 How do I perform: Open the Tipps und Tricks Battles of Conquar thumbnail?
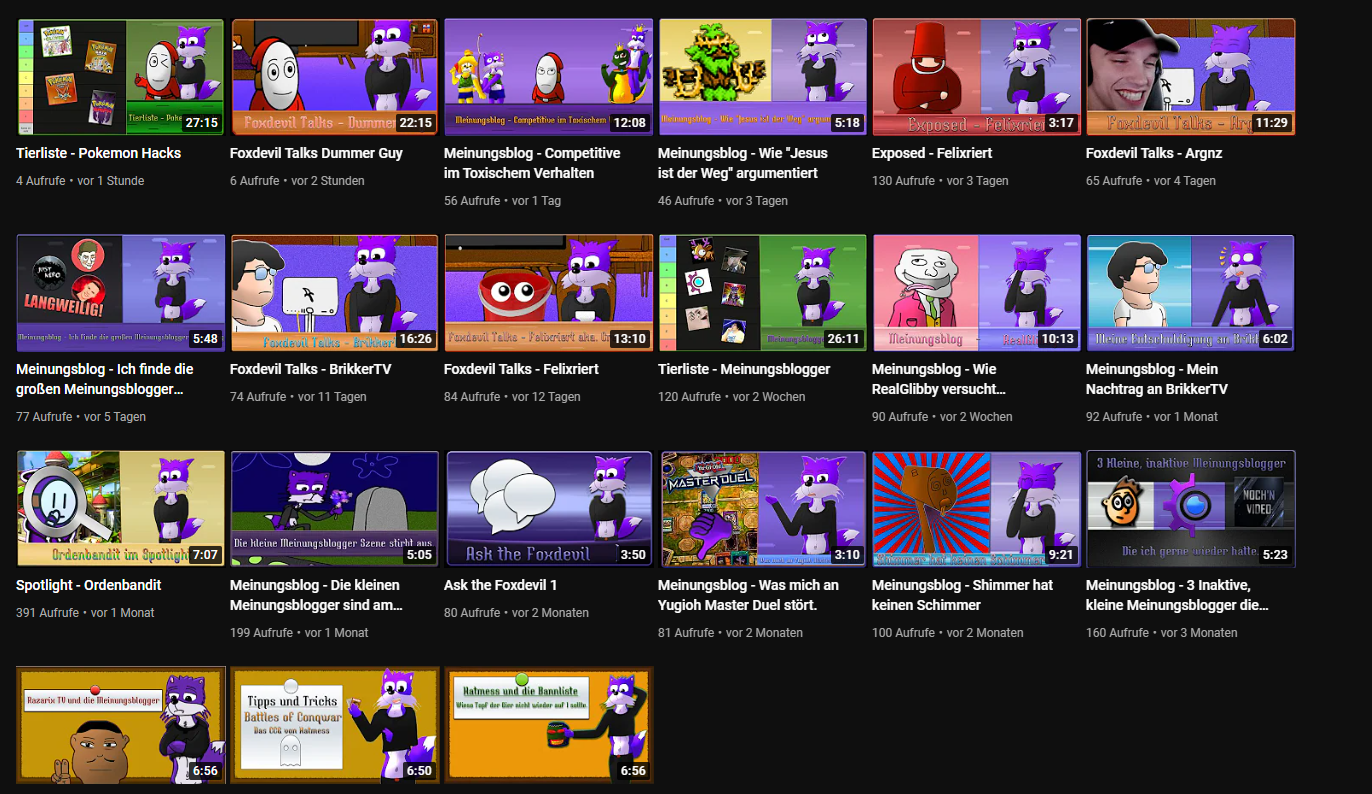pyautogui.click(x=334, y=725)
